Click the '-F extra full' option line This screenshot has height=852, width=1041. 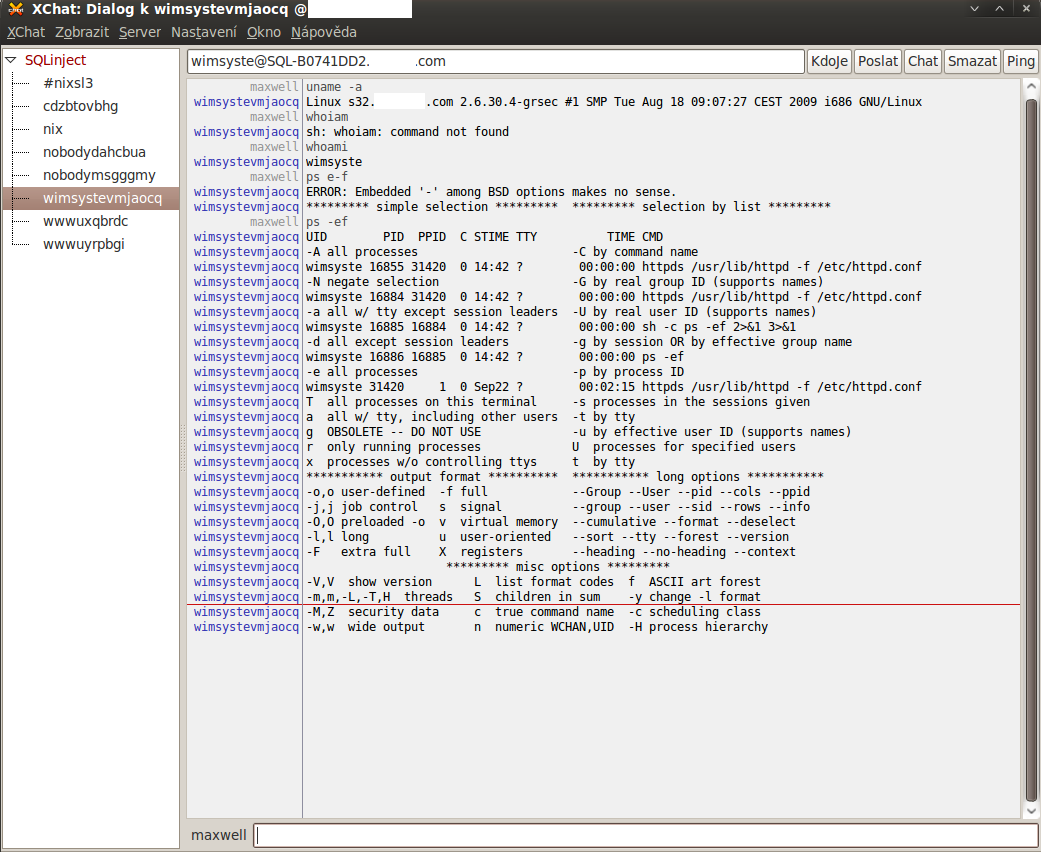(551, 552)
